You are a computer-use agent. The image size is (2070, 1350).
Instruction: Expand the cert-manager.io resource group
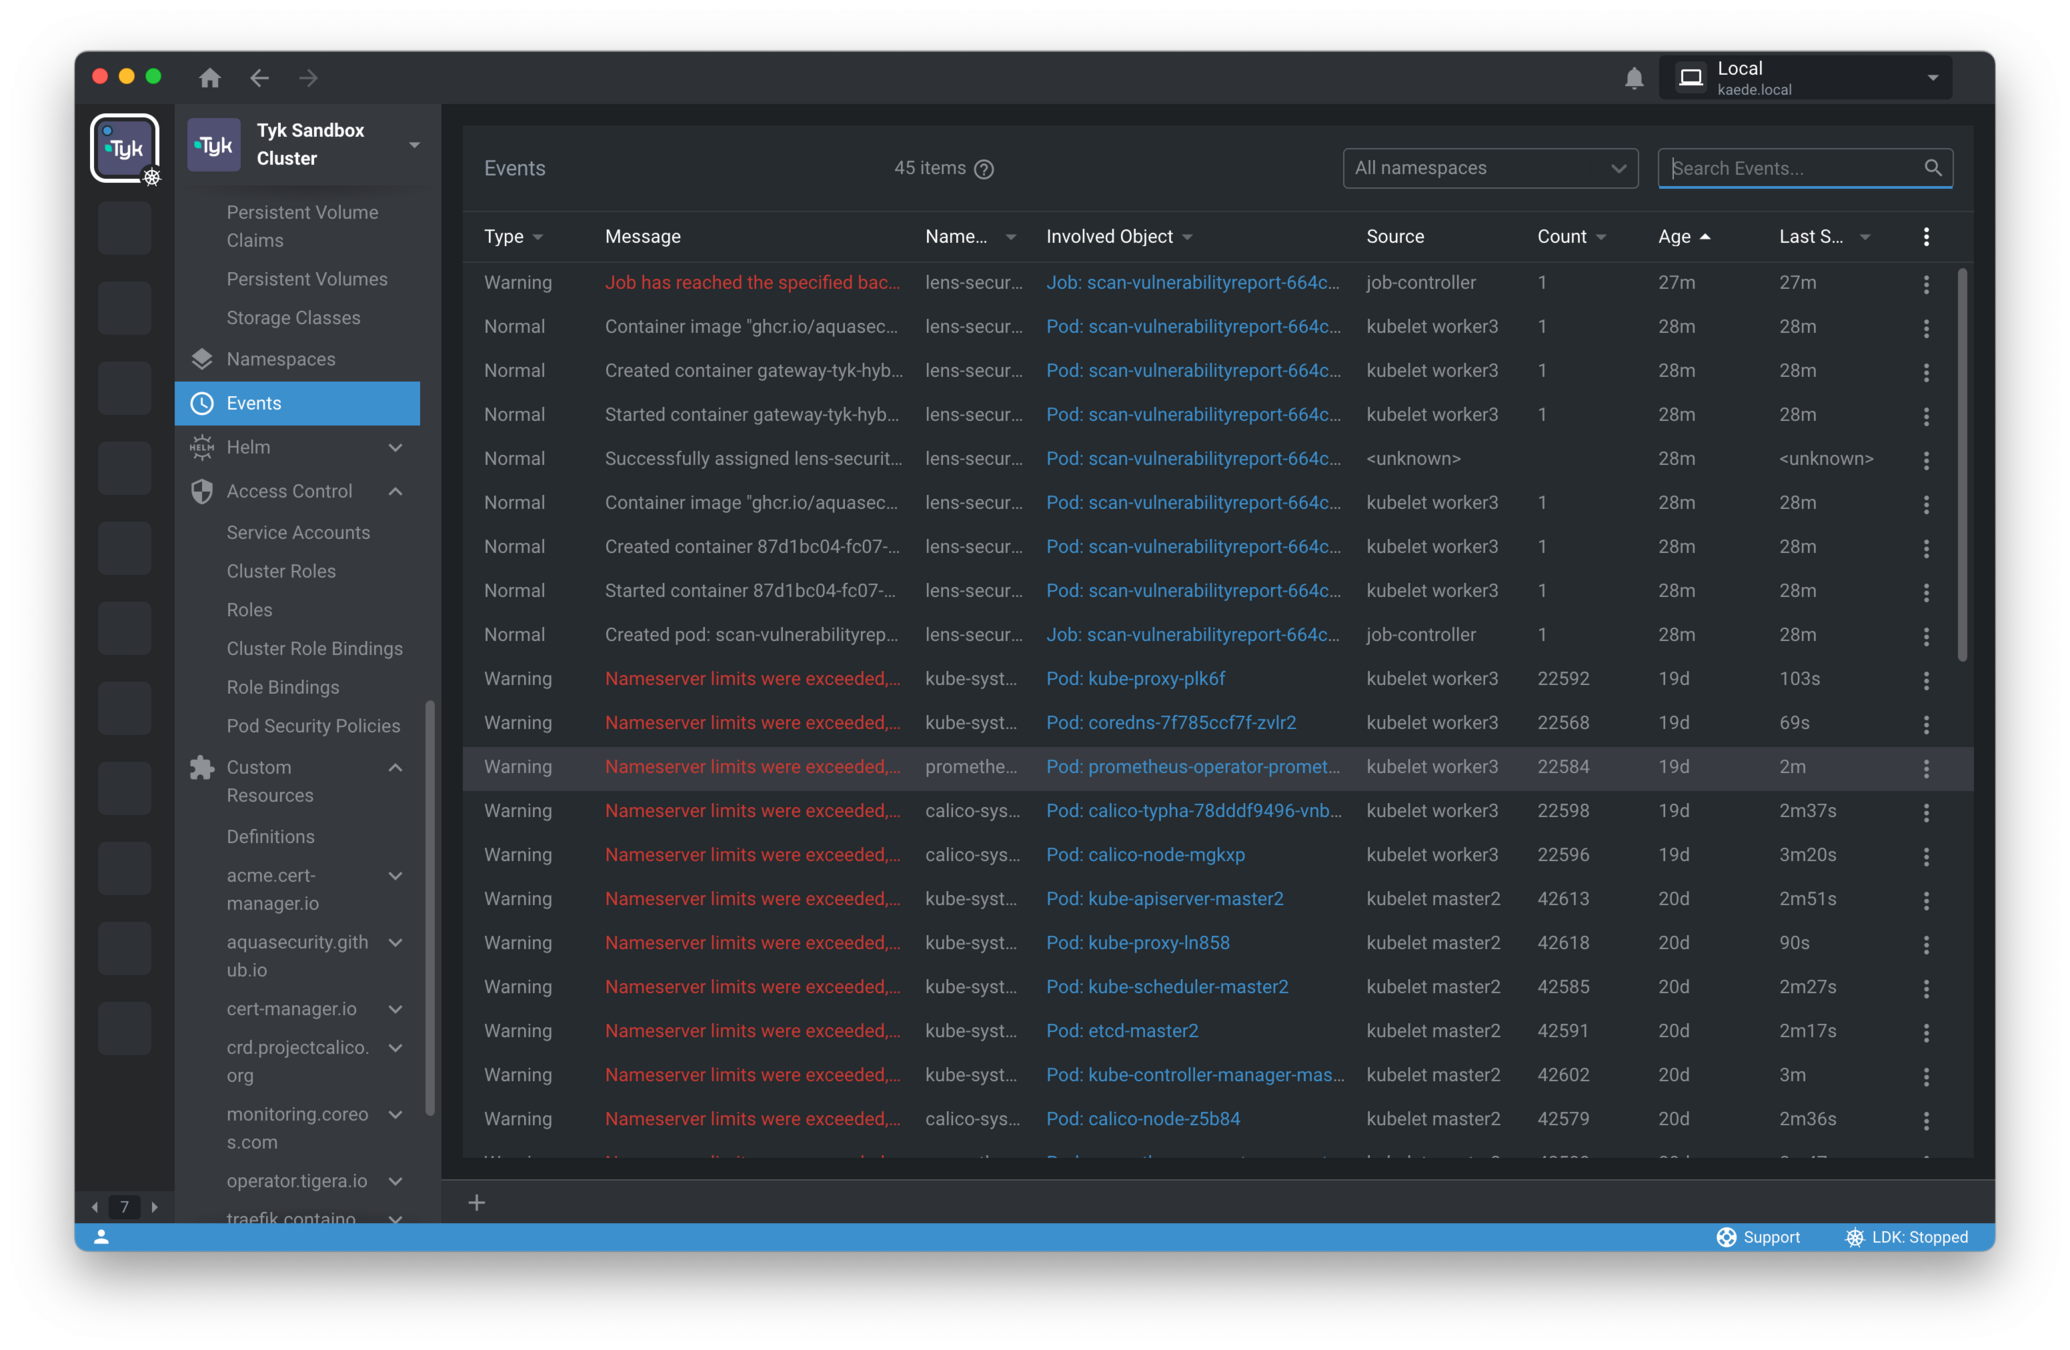point(395,1009)
